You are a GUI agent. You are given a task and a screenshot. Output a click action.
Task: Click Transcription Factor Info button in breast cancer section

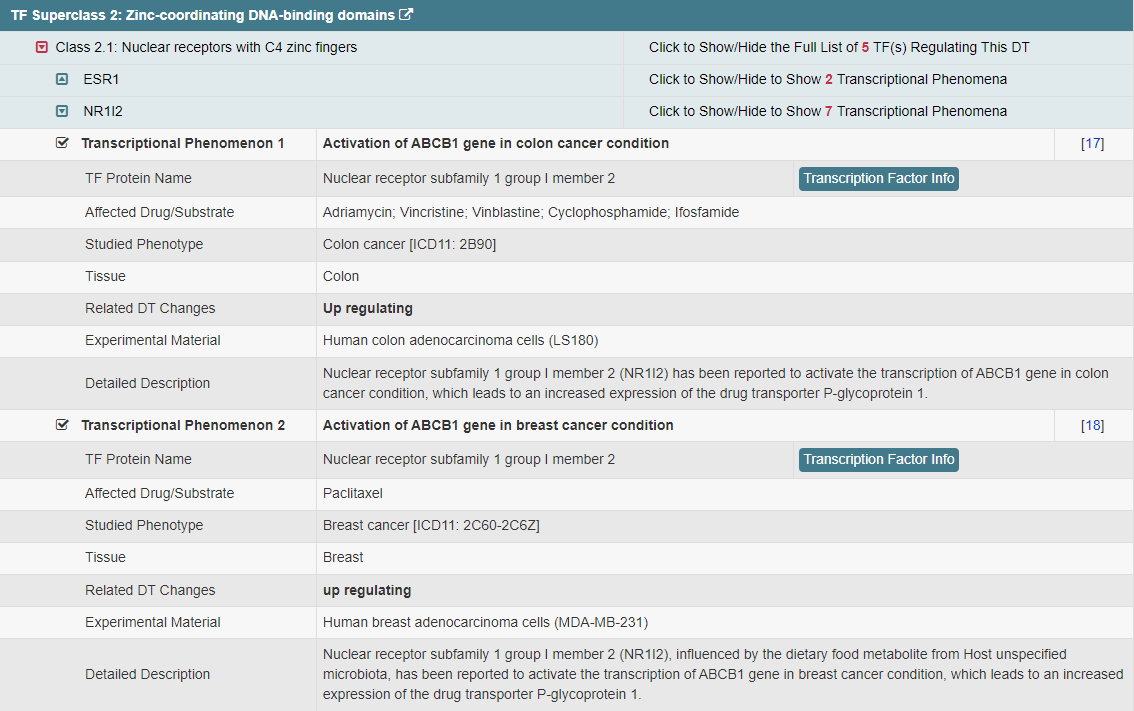pos(878,459)
